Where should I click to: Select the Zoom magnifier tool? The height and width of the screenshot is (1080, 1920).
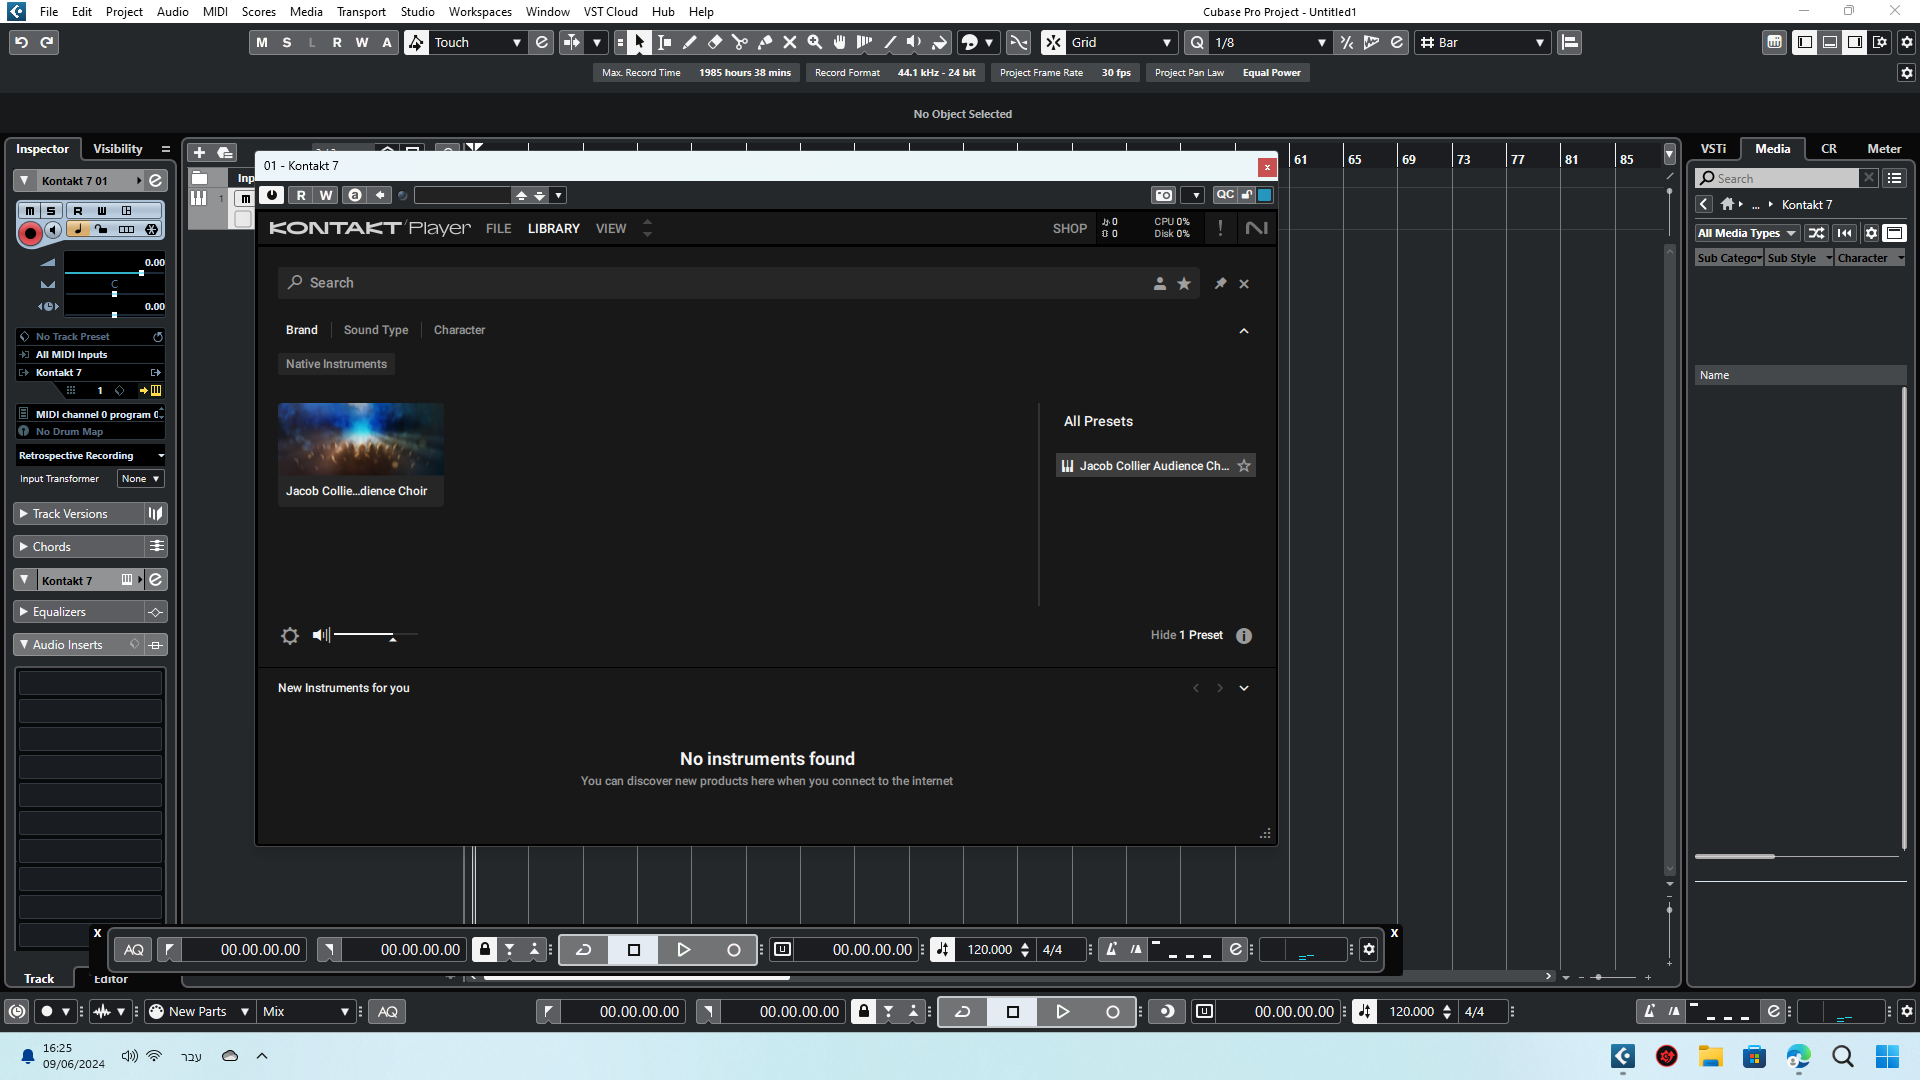(815, 42)
